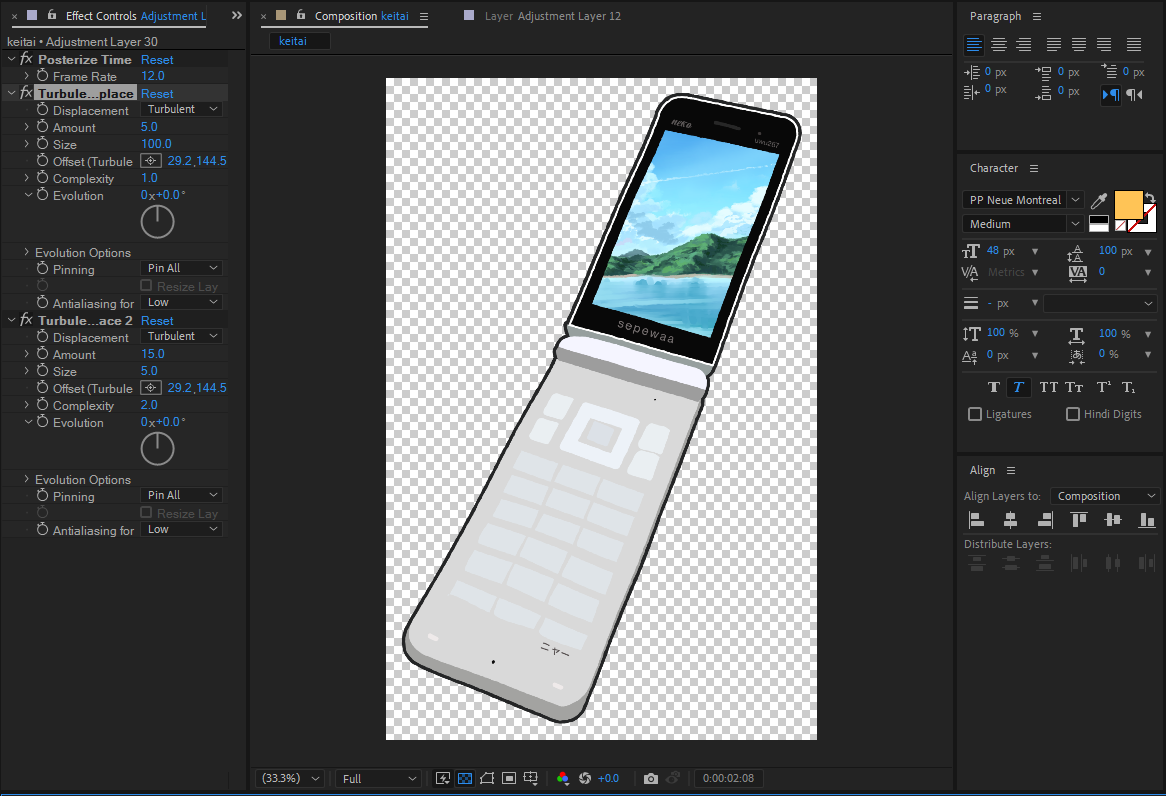The width and height of the screenshot is (1166, 796).
Task: Collapse the Posterize Time effect
Action: click(x=11, y=60)
